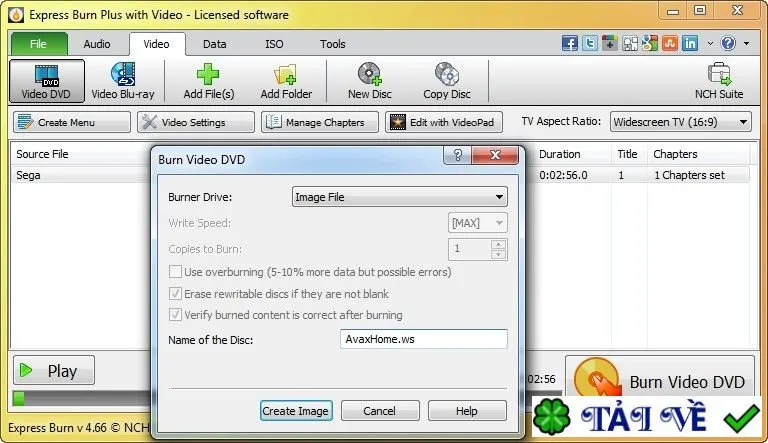Cancel the Burn Video DVD dialog

[380, 411]
